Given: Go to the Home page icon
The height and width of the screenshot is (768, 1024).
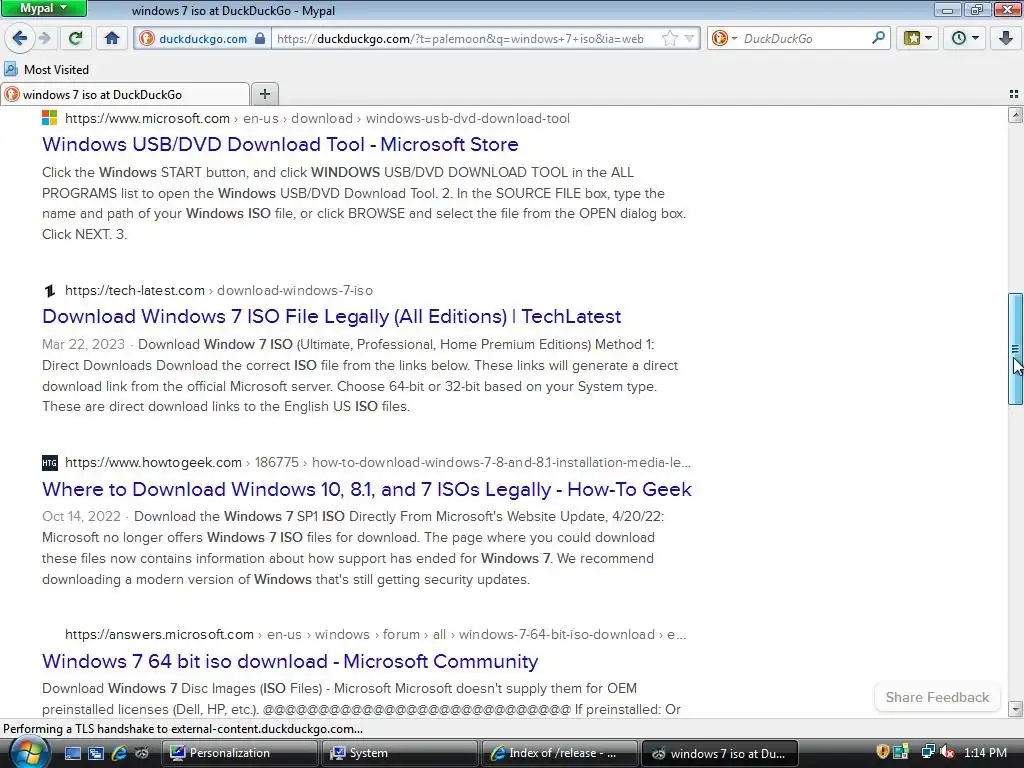Looking at the screenshot, I should 112,38.
